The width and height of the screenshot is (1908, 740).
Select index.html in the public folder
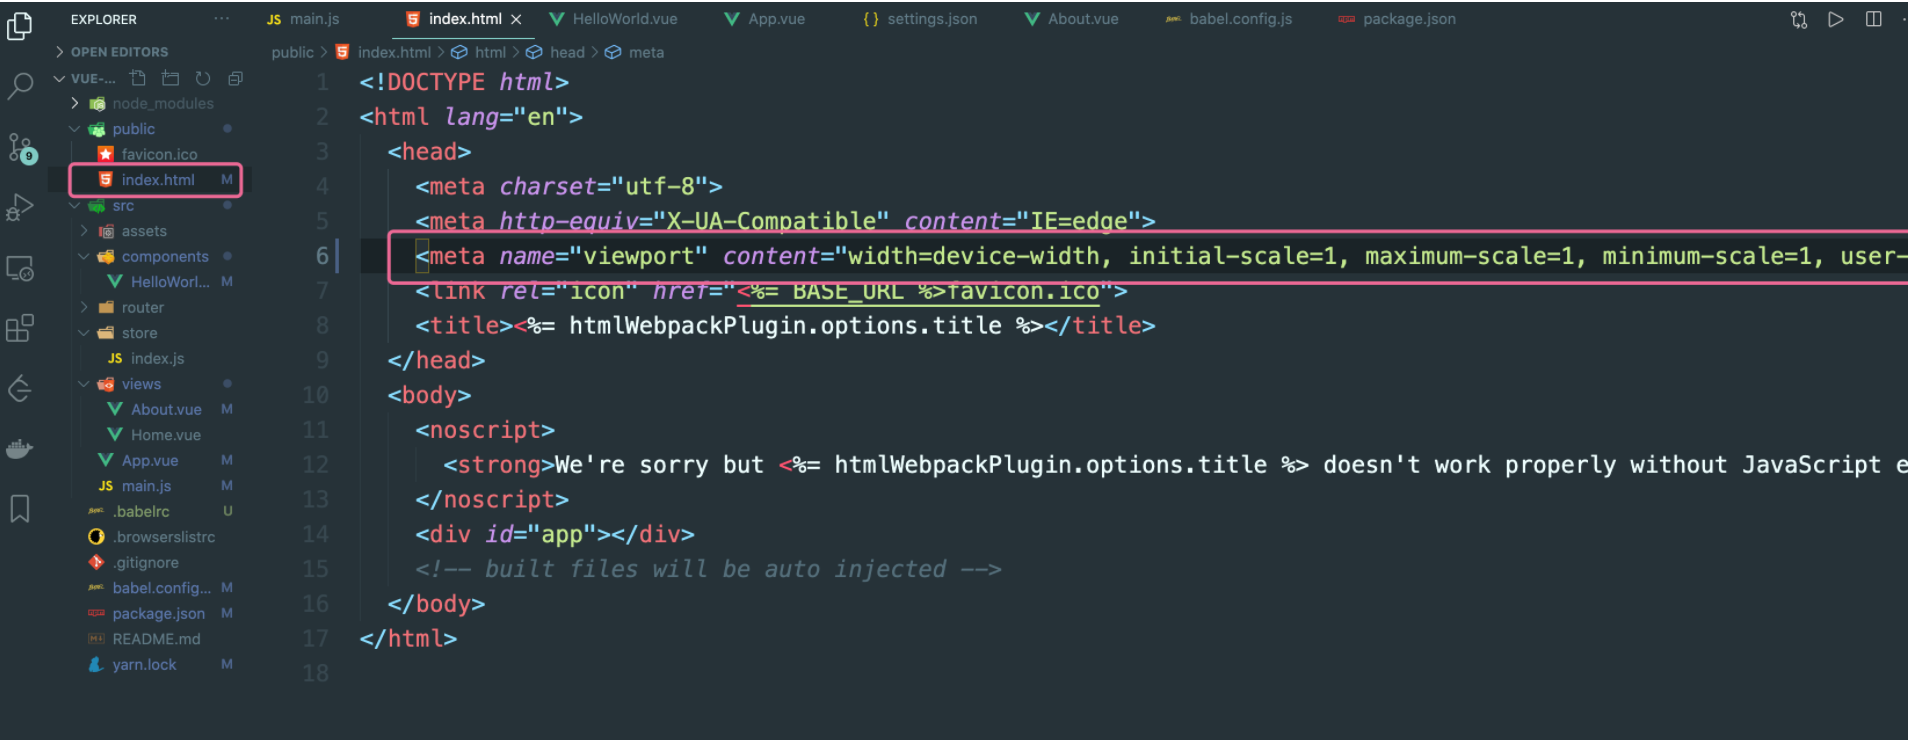click(x=146, y=180)
